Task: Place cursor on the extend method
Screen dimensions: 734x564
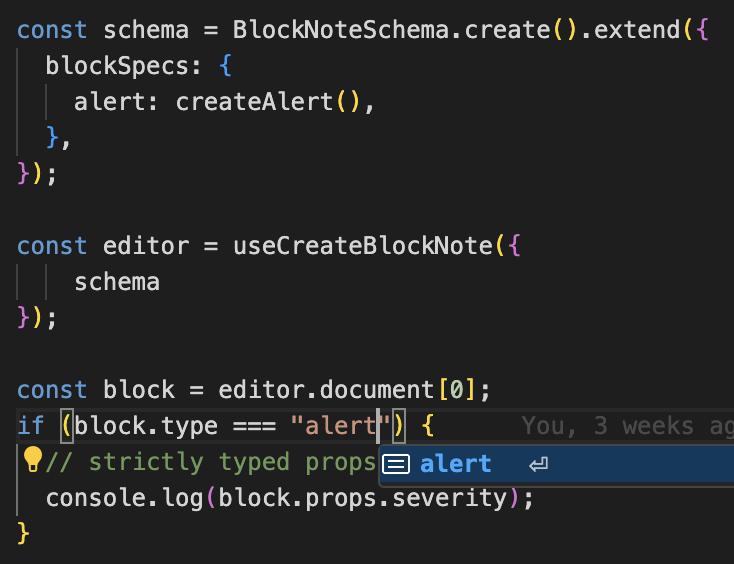Action: coord(636,29)
